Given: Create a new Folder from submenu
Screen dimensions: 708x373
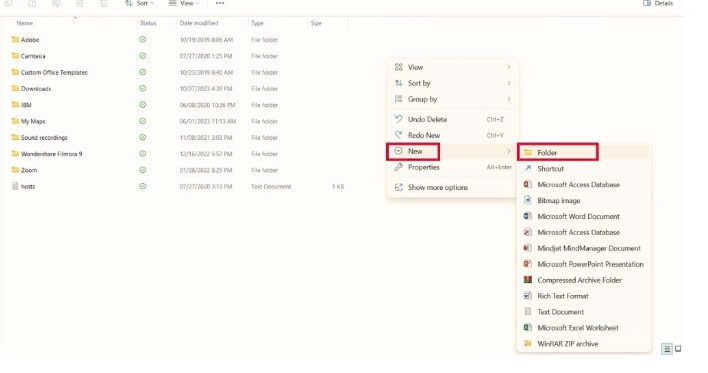Looking at the screenshot, I should tap(583, 153).
